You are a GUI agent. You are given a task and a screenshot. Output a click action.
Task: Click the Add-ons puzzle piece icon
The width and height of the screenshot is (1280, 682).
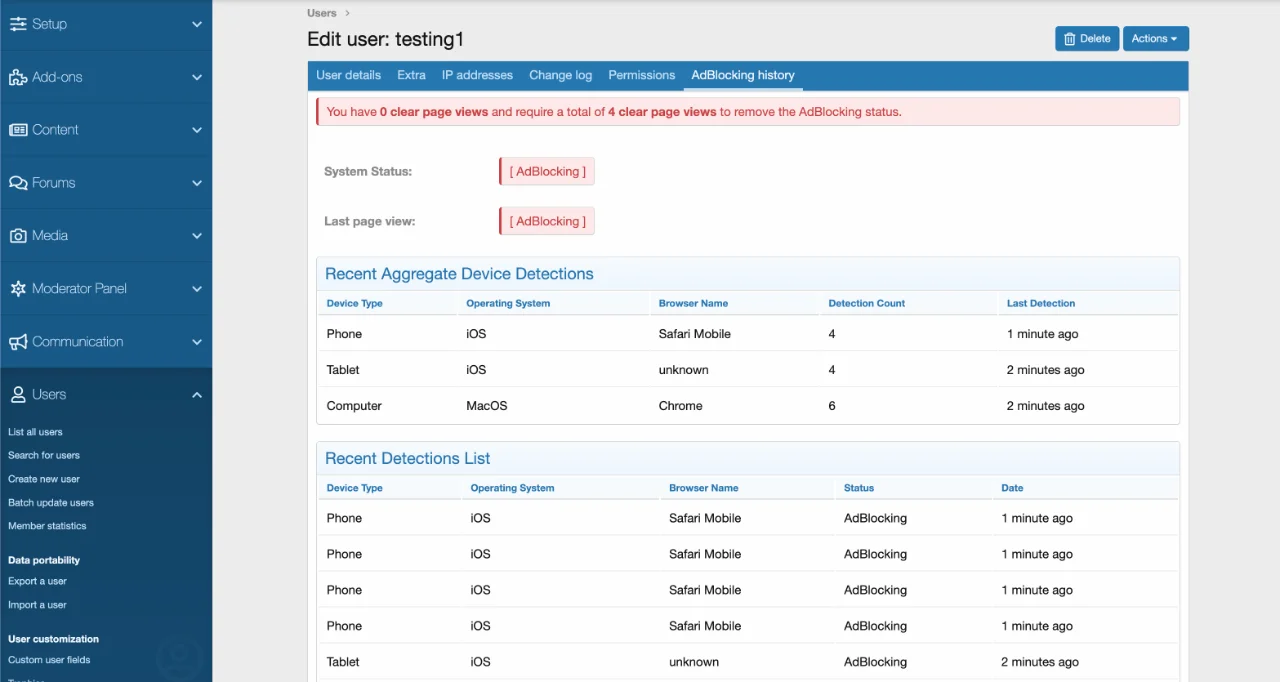[x=18, y=77]
